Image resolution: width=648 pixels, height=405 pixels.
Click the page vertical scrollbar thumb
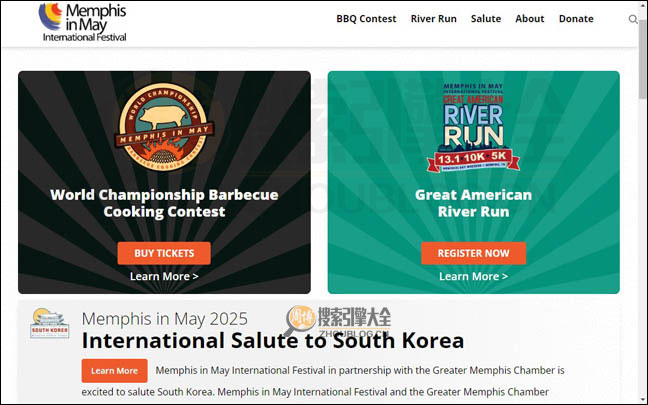(x=643, y=58)
